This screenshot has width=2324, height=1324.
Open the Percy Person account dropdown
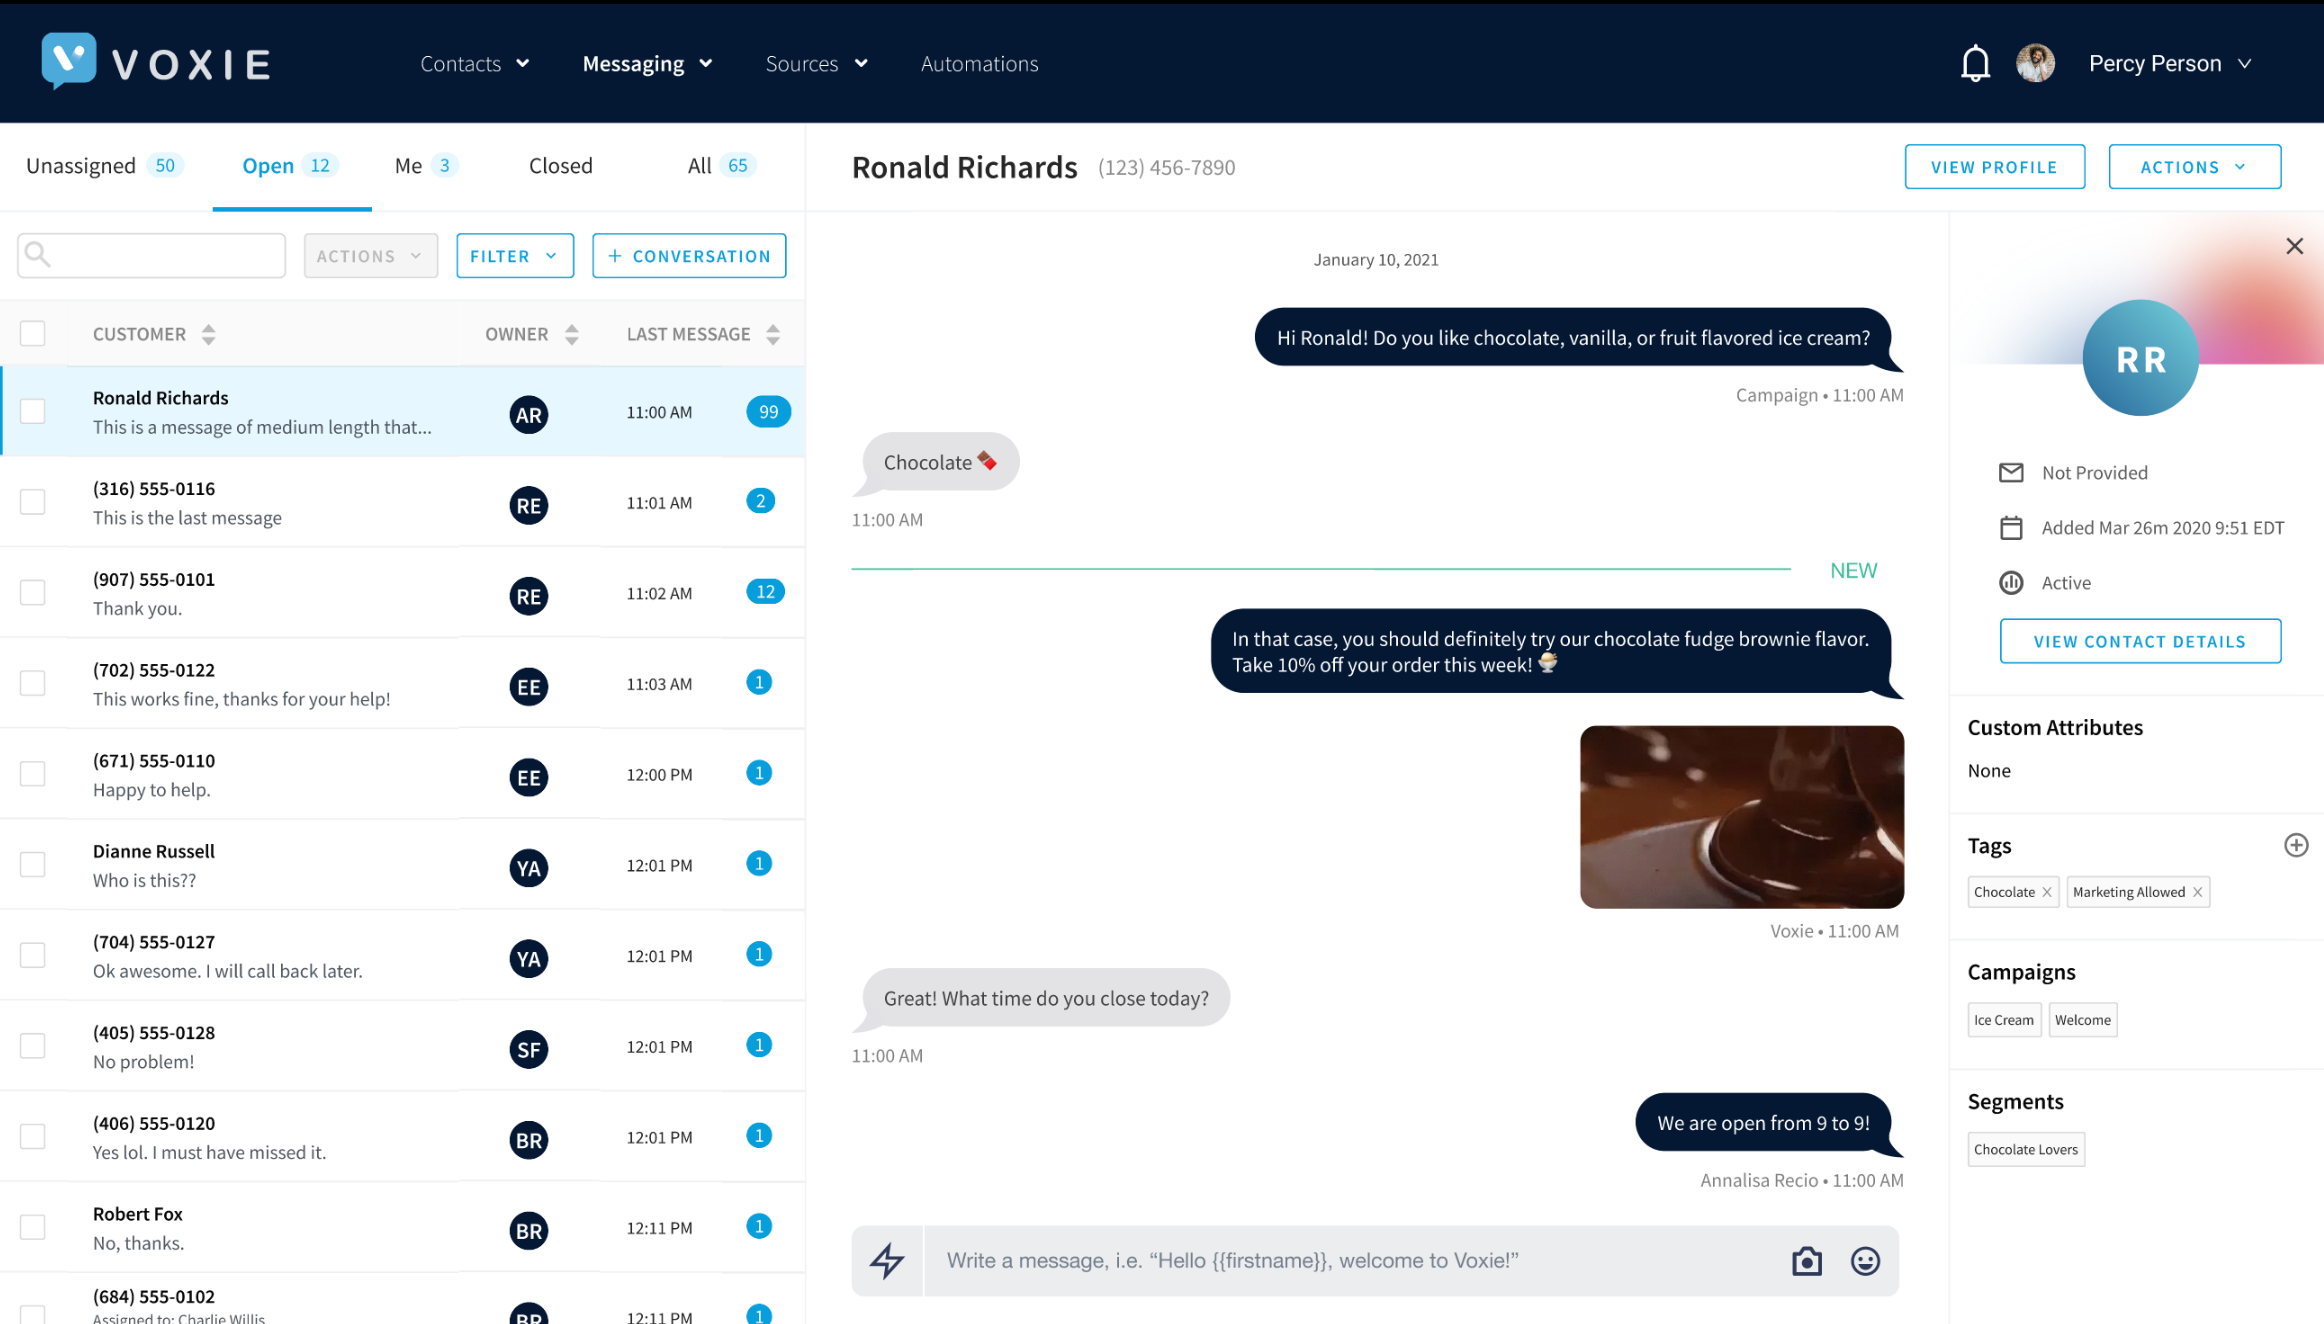[2169, 62]
